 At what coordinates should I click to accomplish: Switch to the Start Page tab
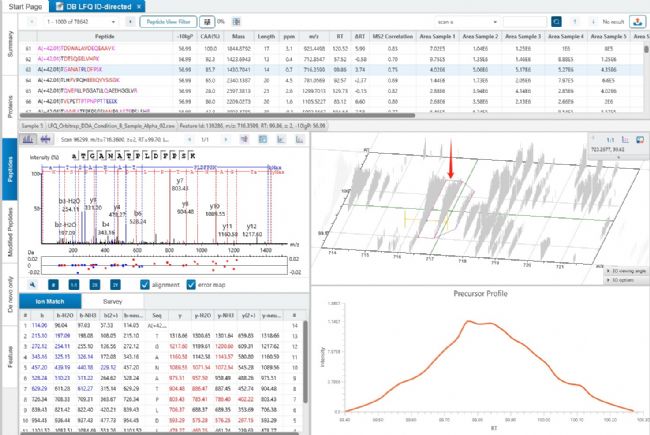click(24, 5)
